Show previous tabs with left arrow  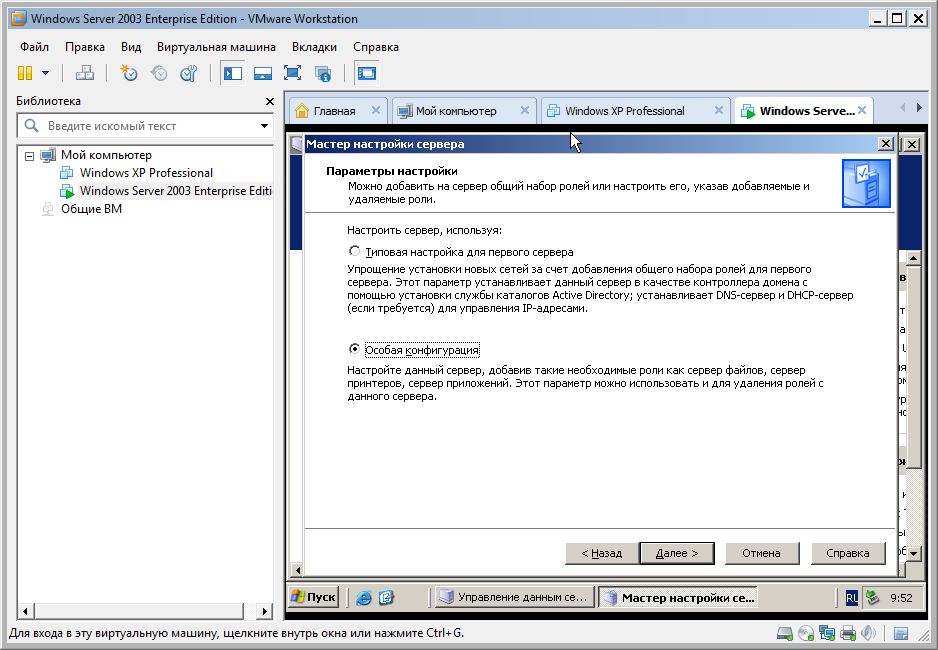coord(903,108)
